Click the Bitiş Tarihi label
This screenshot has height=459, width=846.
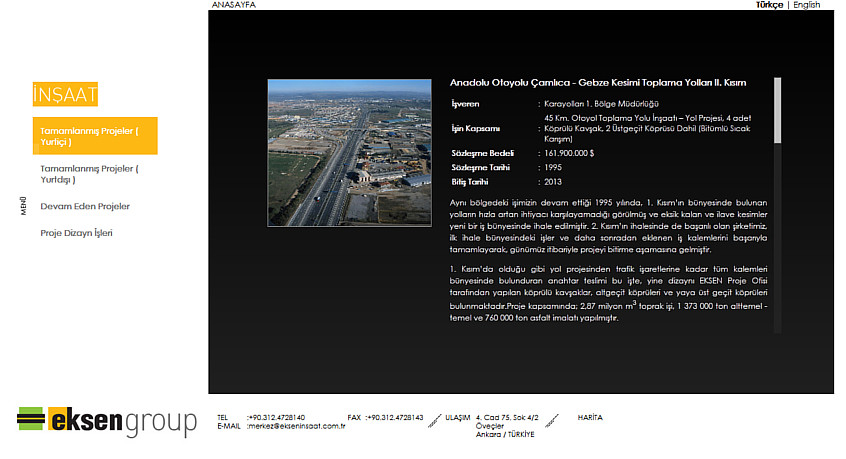[469, 182]
